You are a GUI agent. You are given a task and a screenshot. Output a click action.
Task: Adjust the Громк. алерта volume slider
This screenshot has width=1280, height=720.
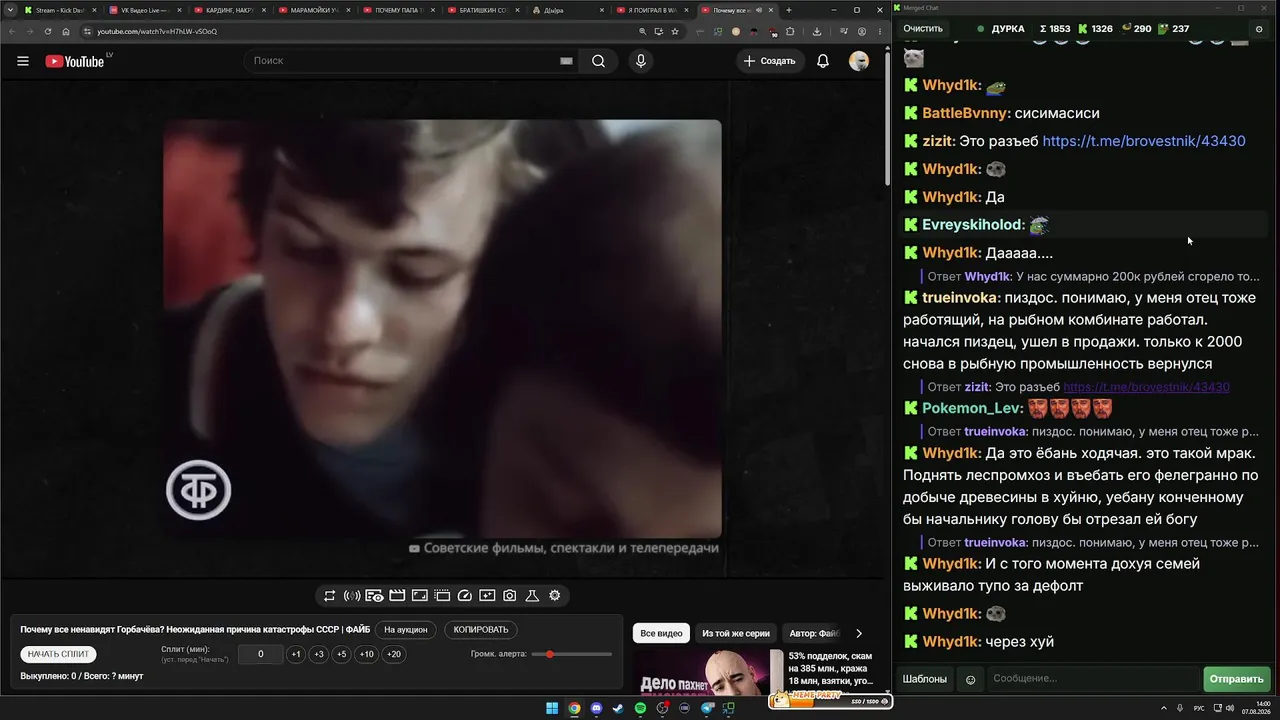[572, 654]
